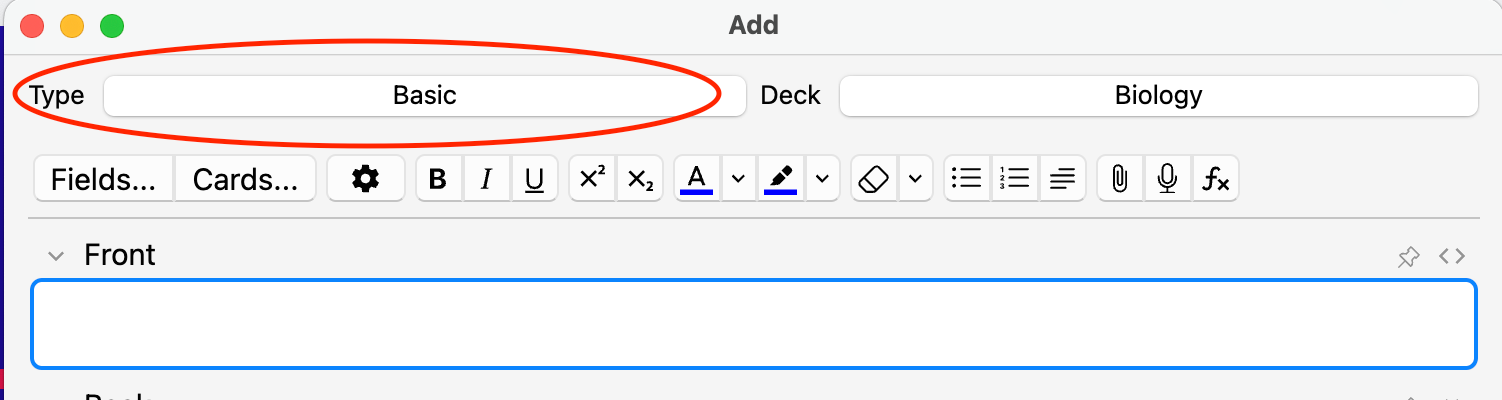Apply the text color swatch
Image resolution: width=1502 pixels, height=400 pixels.
click(697, 179)
